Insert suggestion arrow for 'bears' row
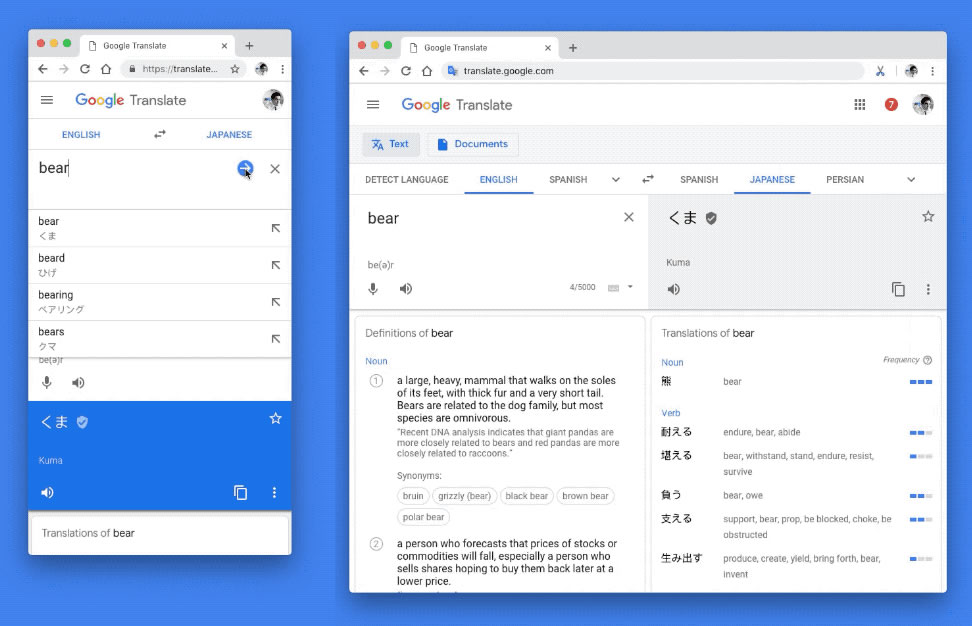 point(276,338)
